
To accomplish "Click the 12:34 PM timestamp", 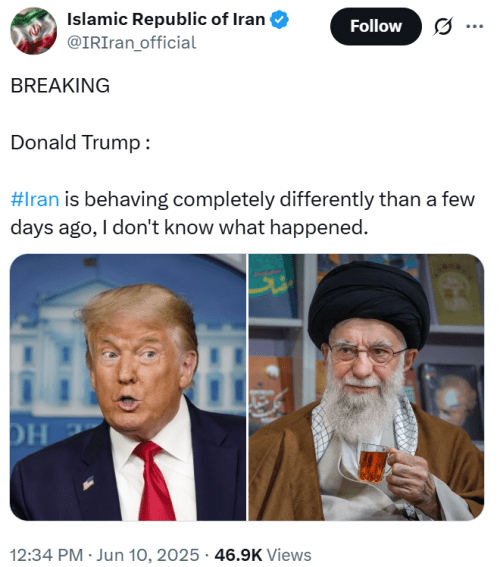I will tap(47, 555).
